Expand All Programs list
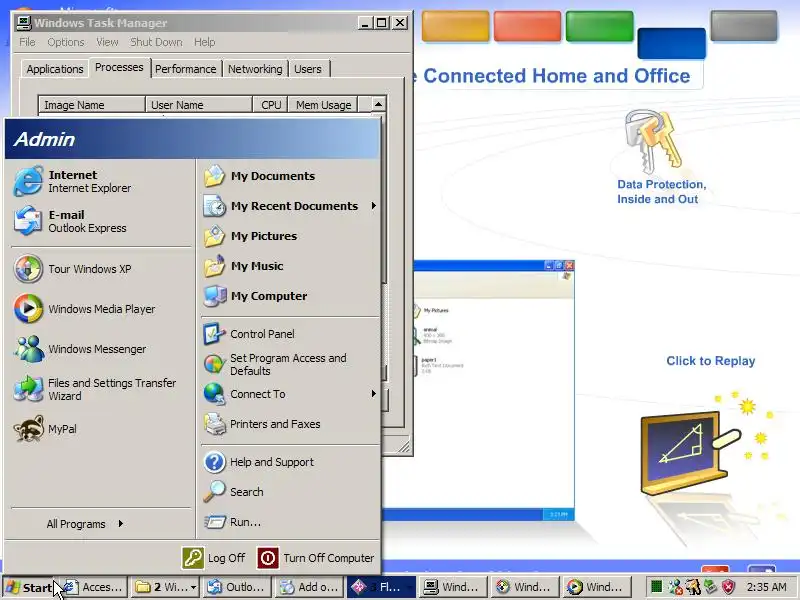This screenshot has height=600, width=800. point(85,524)
